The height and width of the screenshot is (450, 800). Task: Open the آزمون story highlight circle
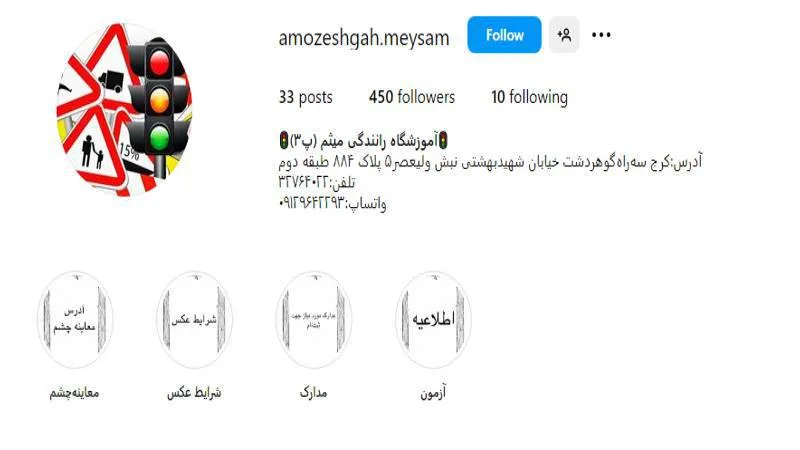pos(433,320)
